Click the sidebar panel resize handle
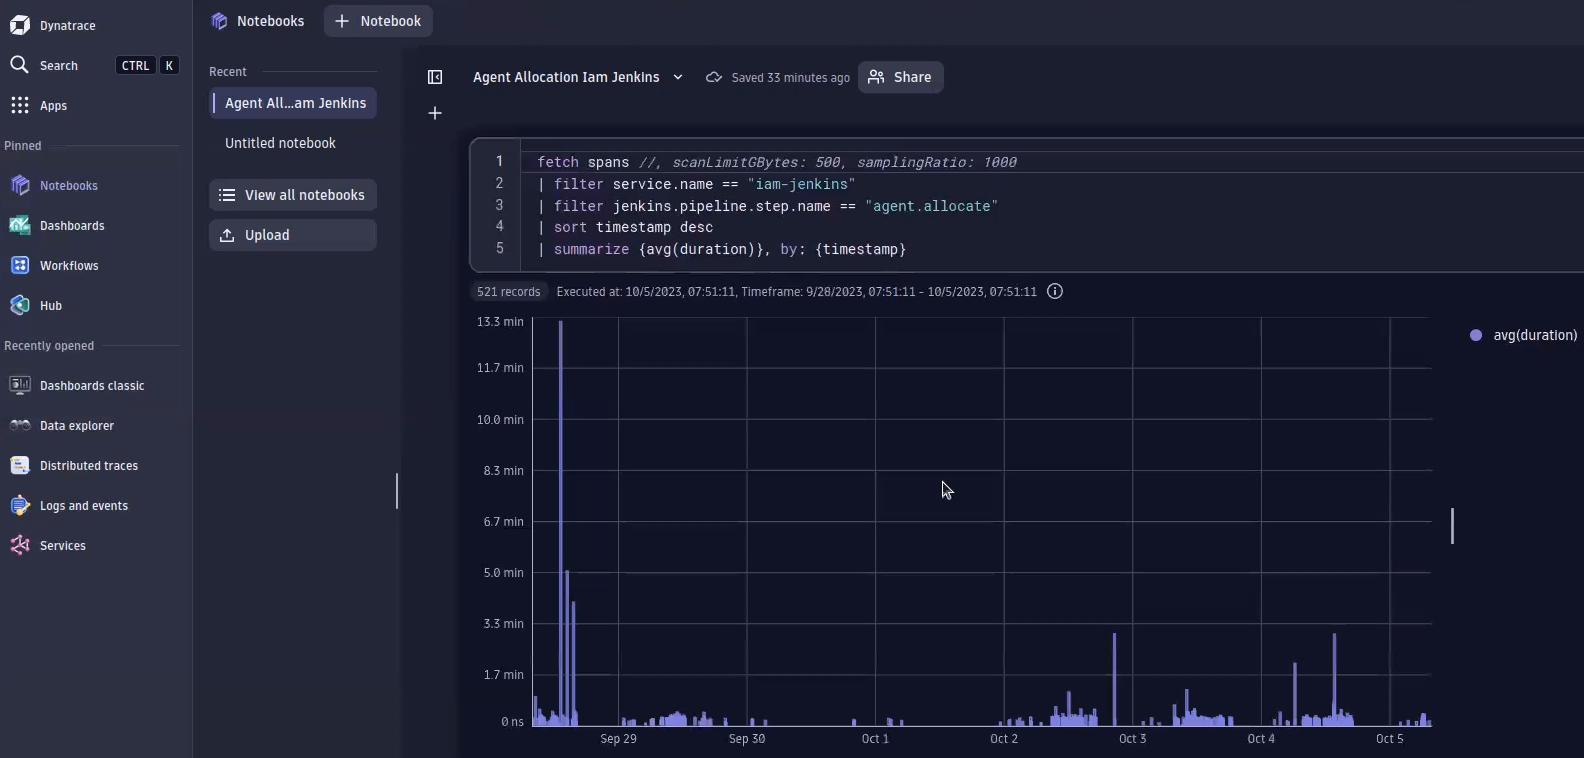Image resolution: width=1584 pixels, height=758 pixels. pyautogui.click(x=397, y=491)
